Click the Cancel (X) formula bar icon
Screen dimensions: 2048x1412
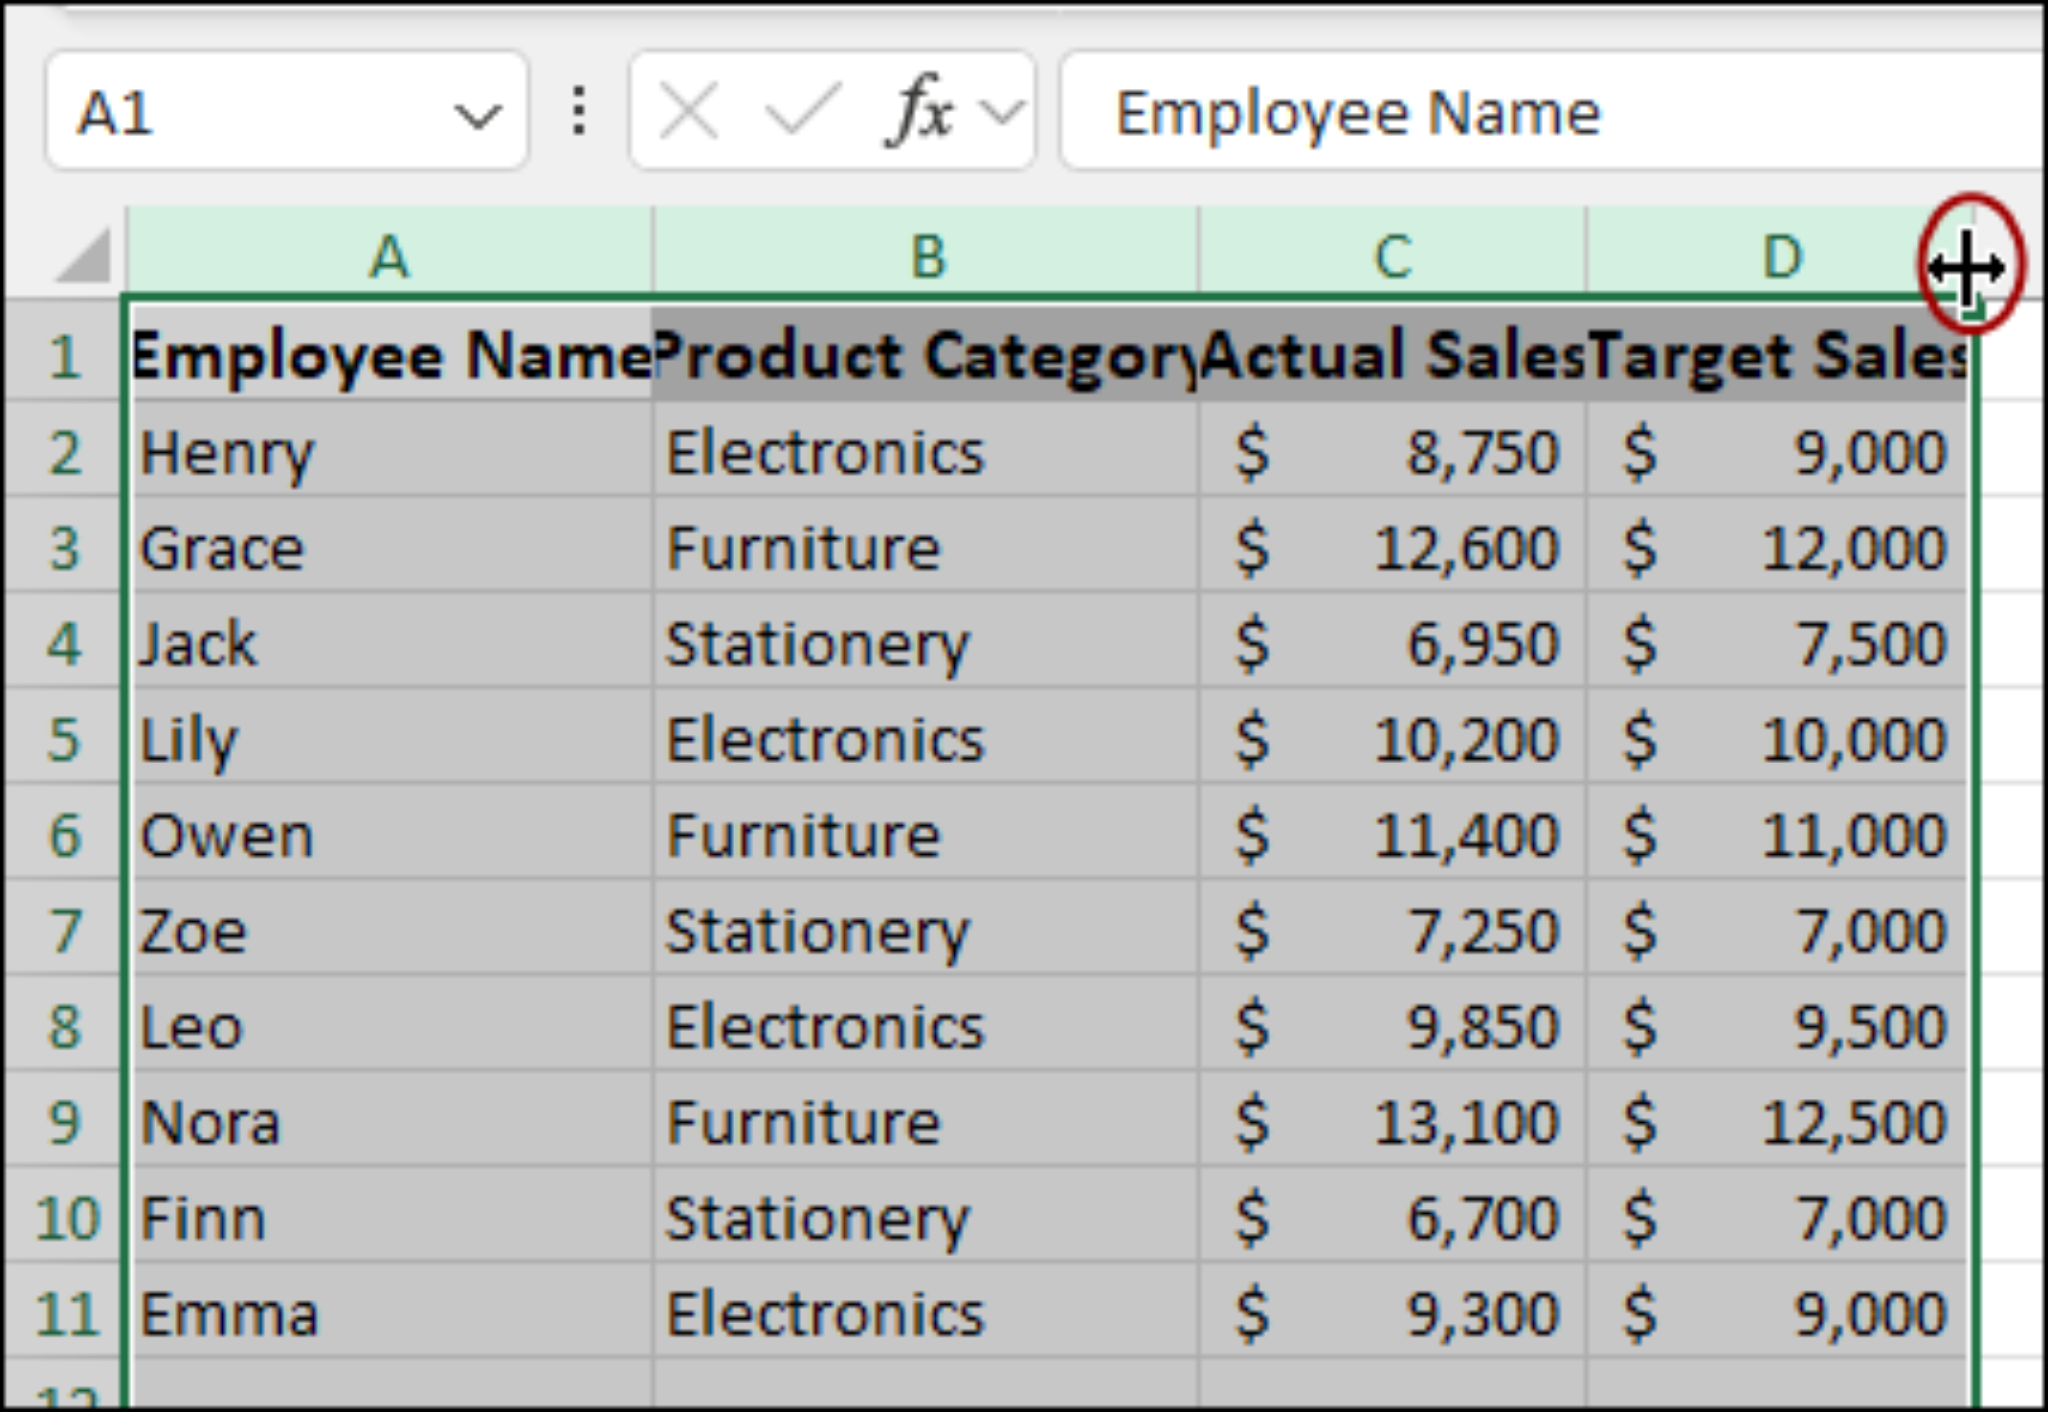click(689, 111)
